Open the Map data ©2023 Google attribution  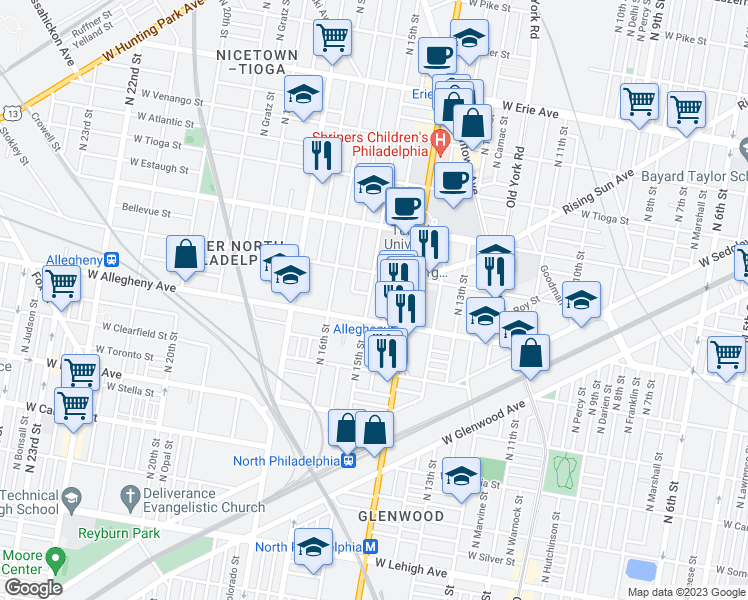(686, 592)
